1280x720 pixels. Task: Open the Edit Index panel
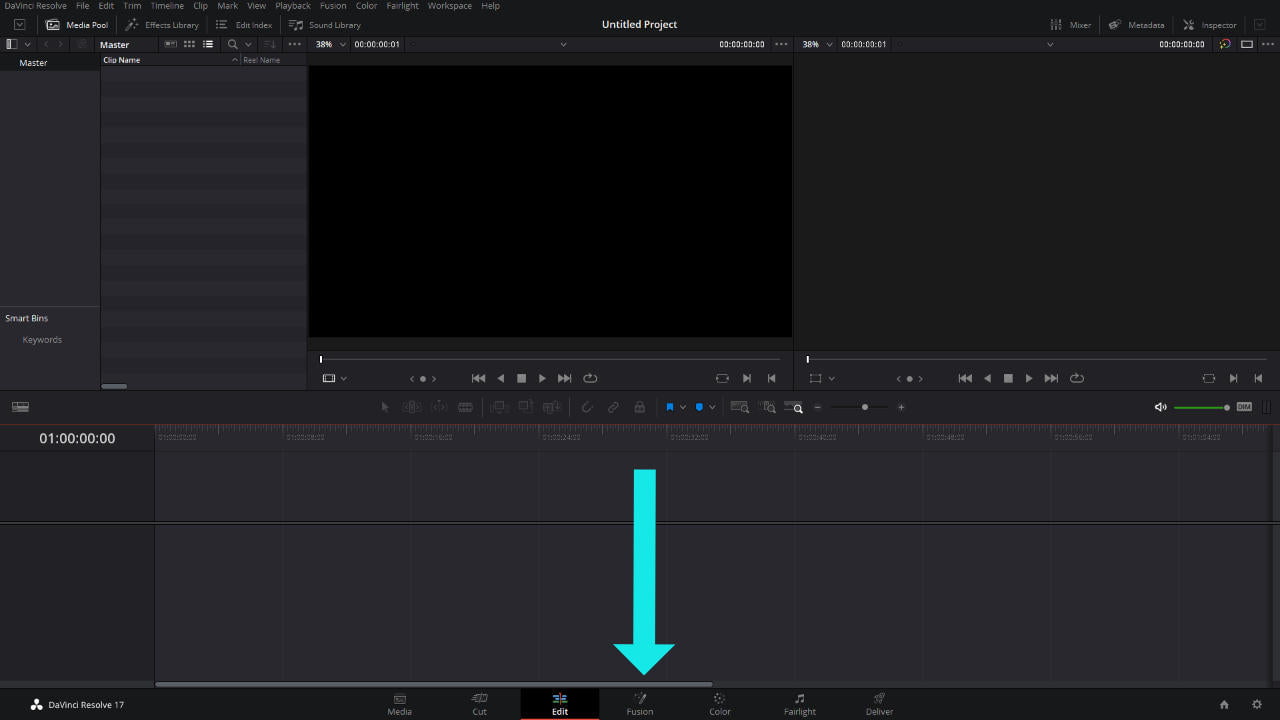pyautogui.click(x=244, y=24)
